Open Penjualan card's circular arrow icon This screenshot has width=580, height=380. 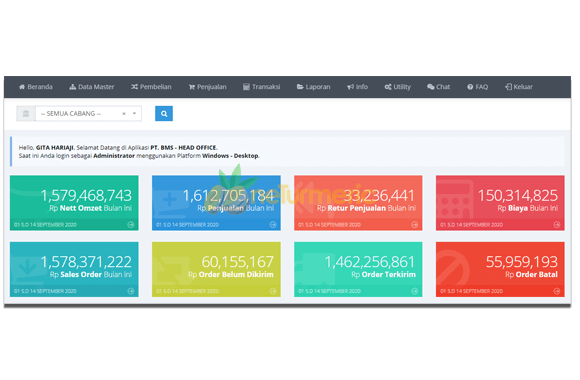(x=273, y=225)
